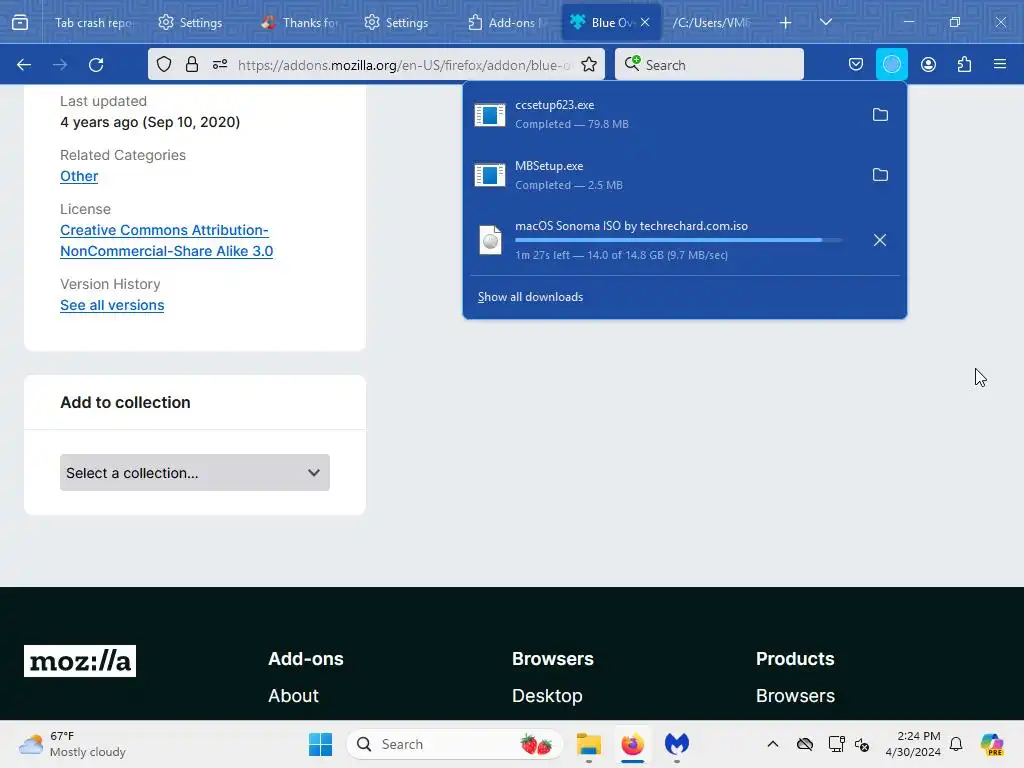1024x768 pixels.
Task: Focus the browser Search box
Action: coord(709,65)
